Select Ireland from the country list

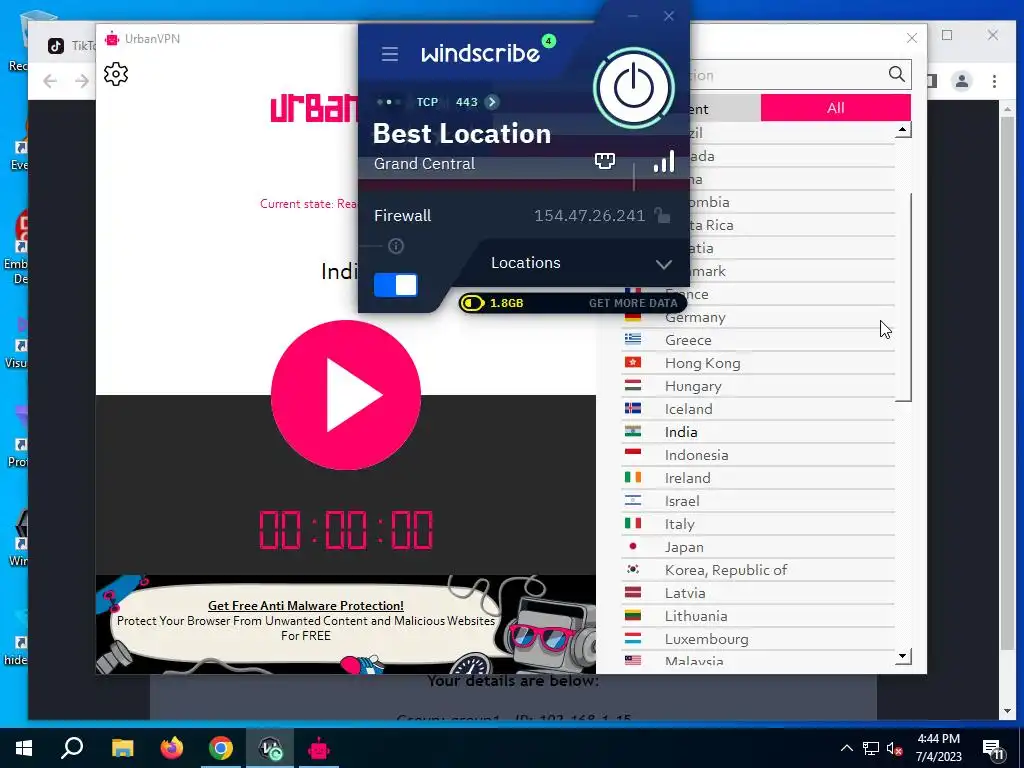tap(758, 478)
